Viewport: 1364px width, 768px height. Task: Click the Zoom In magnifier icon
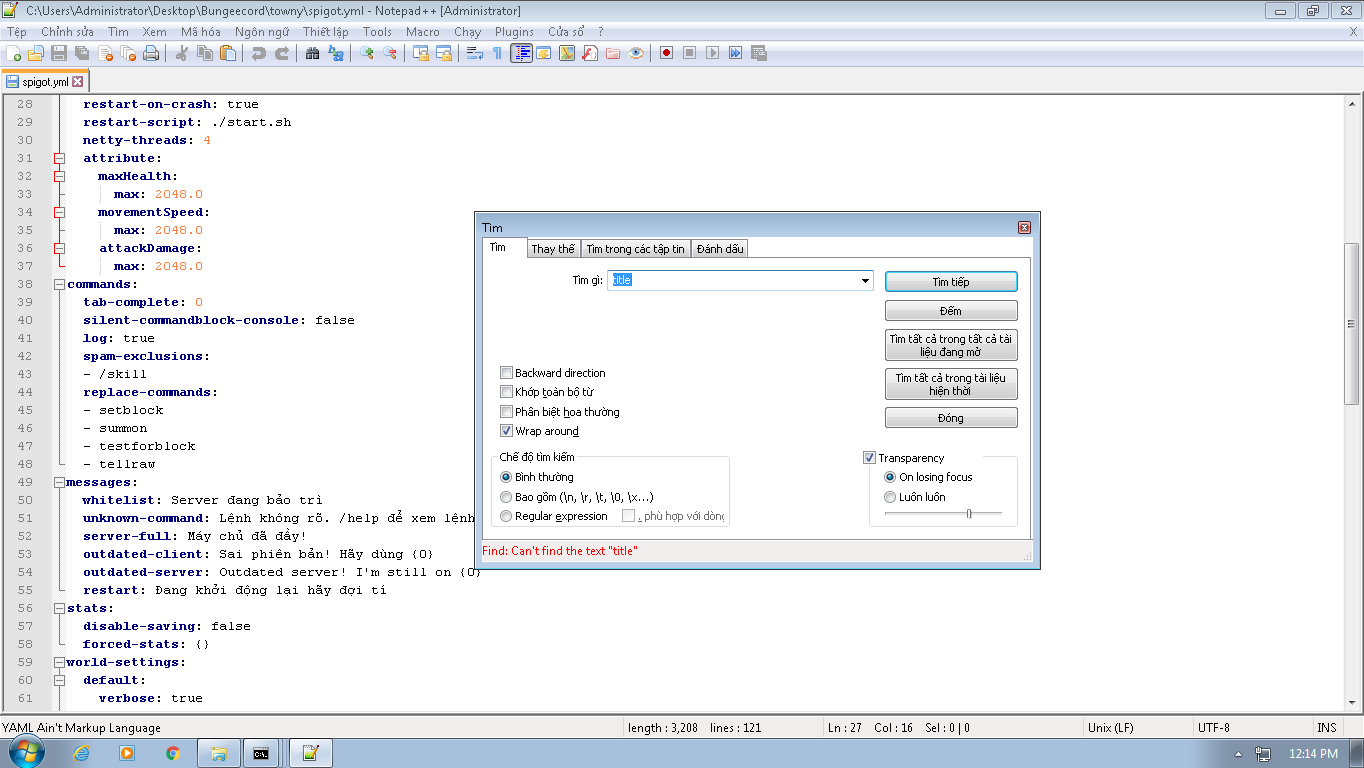click(x=367, y=53)
